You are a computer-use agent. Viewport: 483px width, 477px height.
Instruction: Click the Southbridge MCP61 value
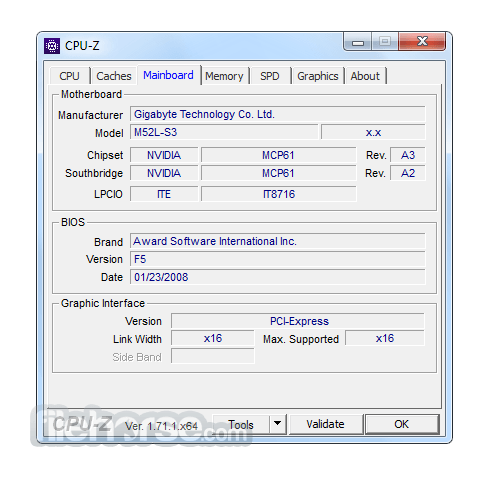278,173
